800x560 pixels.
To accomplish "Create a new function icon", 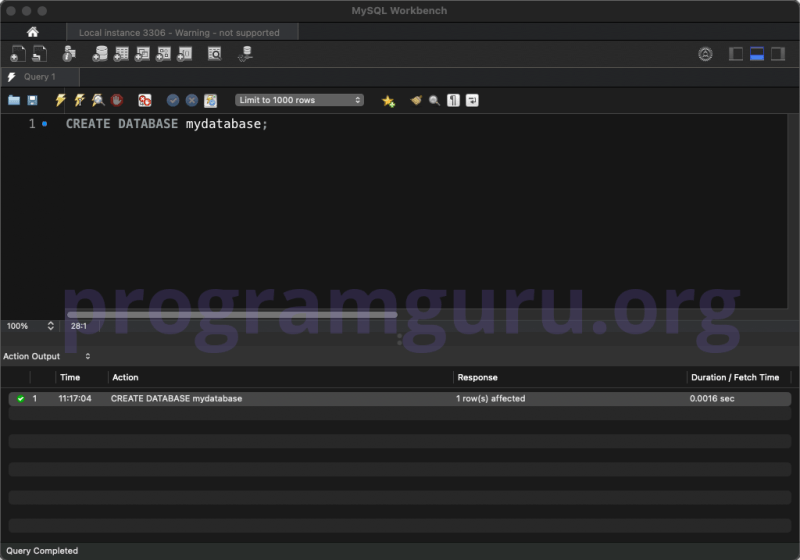I will coord(184,54).
